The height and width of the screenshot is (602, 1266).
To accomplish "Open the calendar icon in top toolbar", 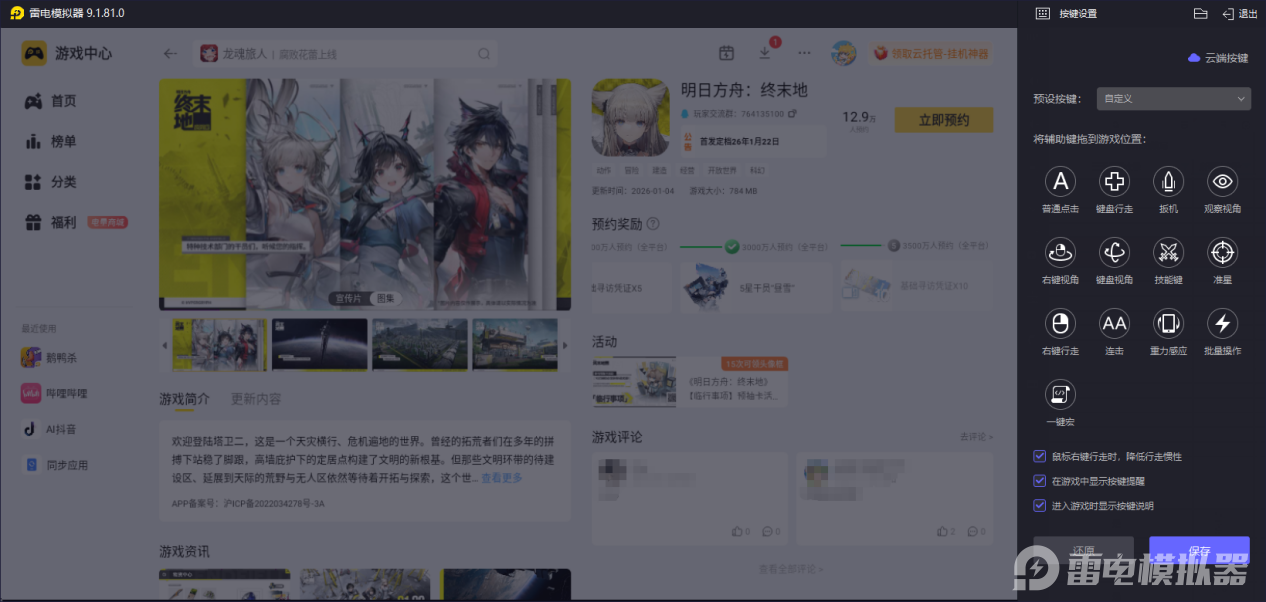I will [x=727, y=53].
